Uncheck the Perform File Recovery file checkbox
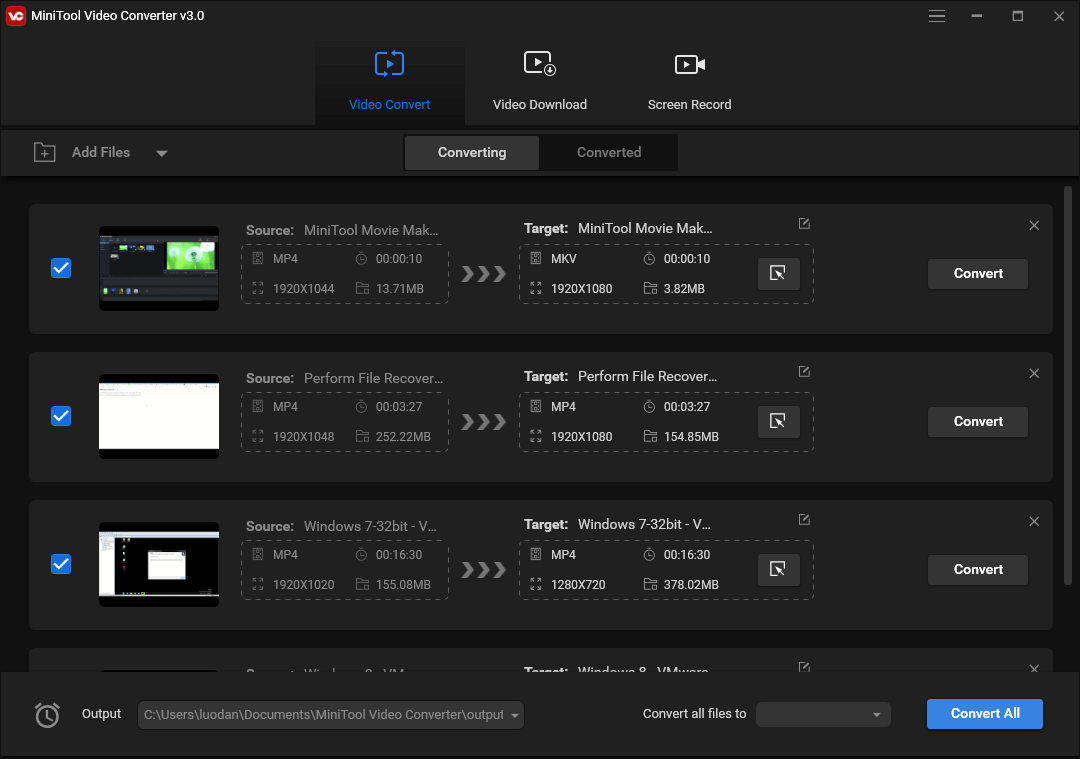 point(61,416)
